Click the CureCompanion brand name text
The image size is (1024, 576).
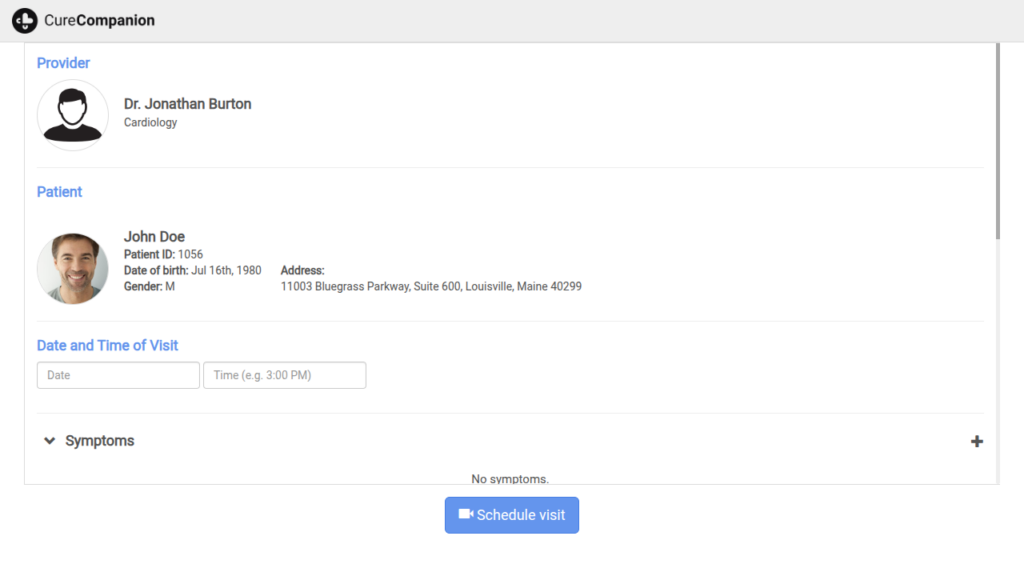pyautogui.click(x=100, y=20)
